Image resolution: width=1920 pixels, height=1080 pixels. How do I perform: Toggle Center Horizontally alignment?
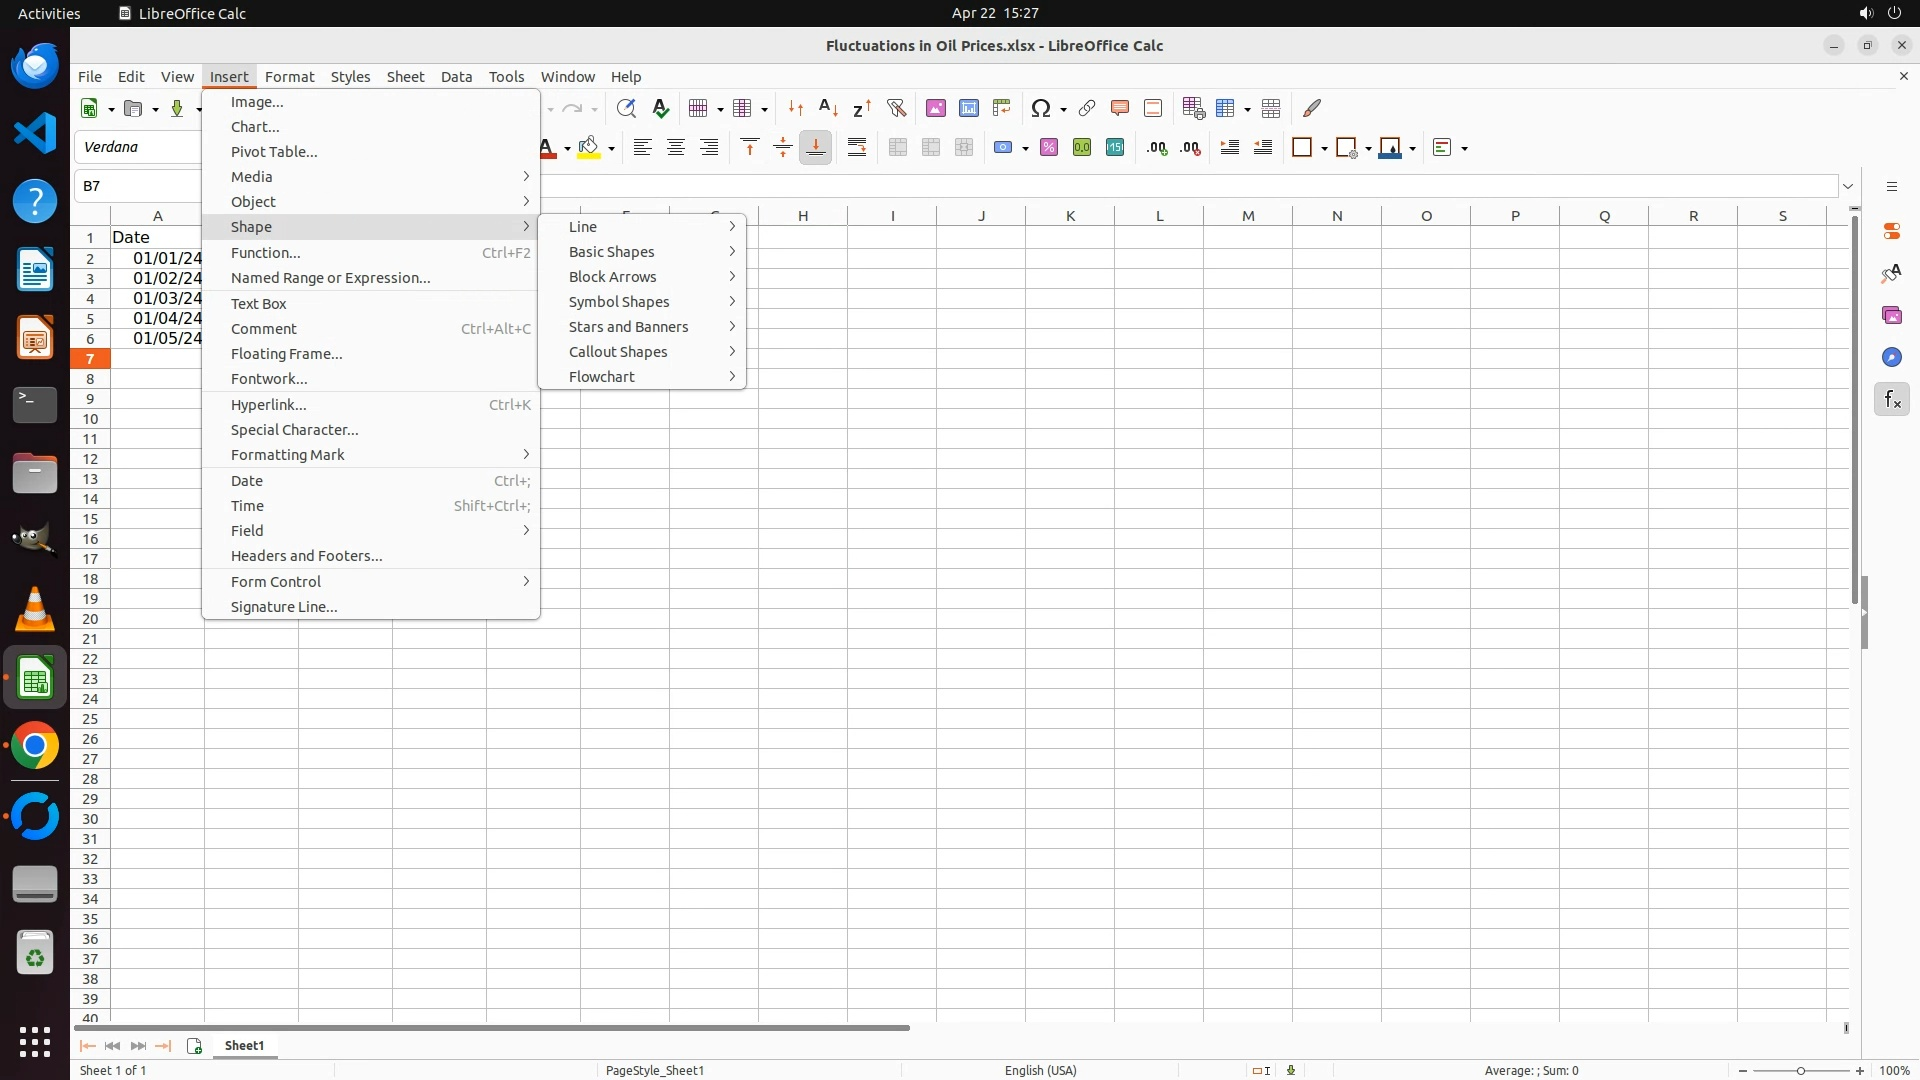click(676, 148)
